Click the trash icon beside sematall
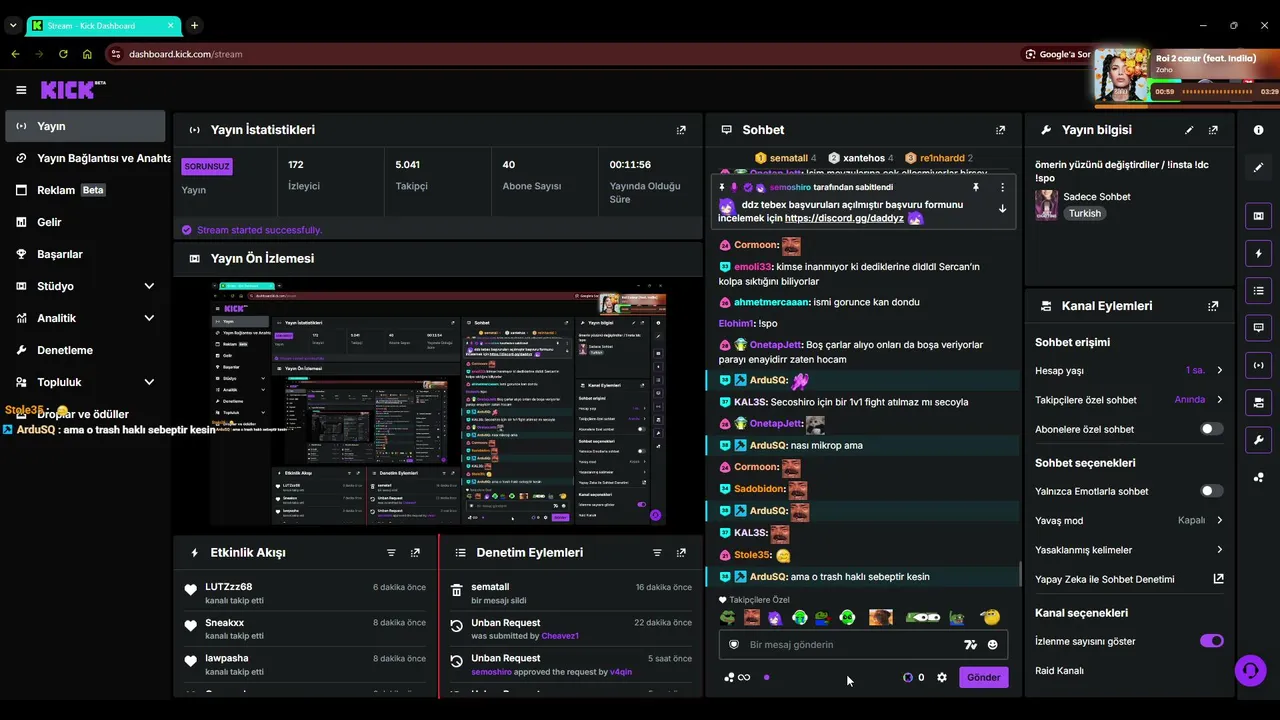 coord(456,590)
